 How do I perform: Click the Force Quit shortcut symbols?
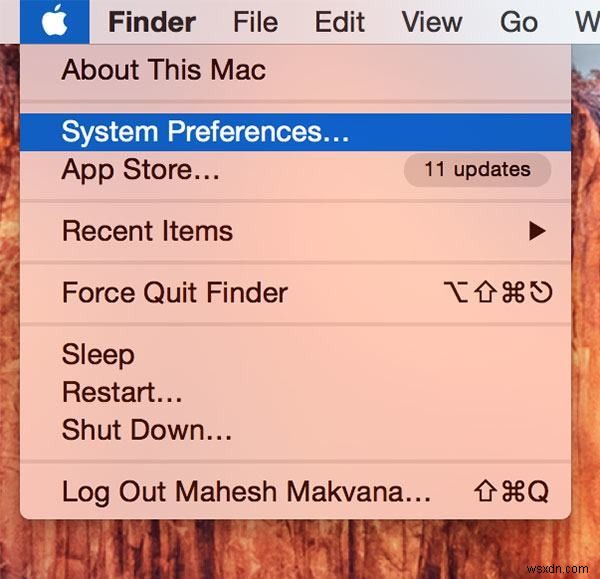click(497, 293)
